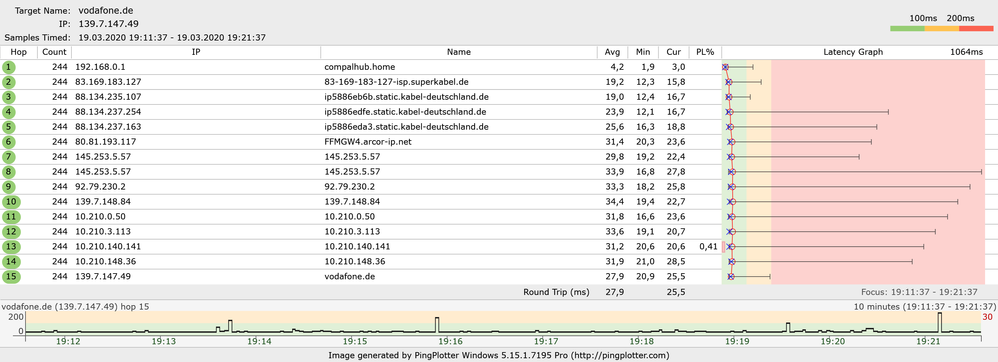Sort by the Hop column header
This screenshot has height=362, width=998.
19,52
